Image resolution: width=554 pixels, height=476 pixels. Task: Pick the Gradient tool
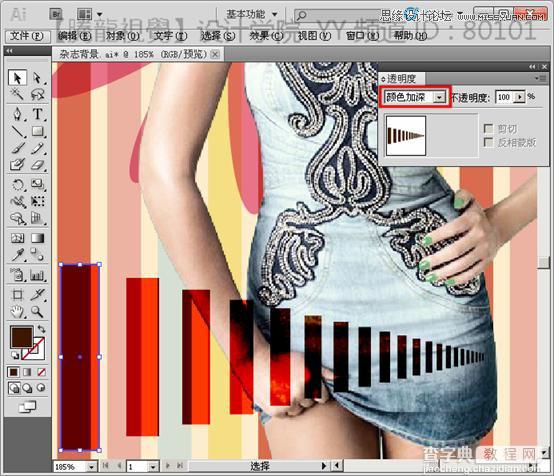[37, 238]
